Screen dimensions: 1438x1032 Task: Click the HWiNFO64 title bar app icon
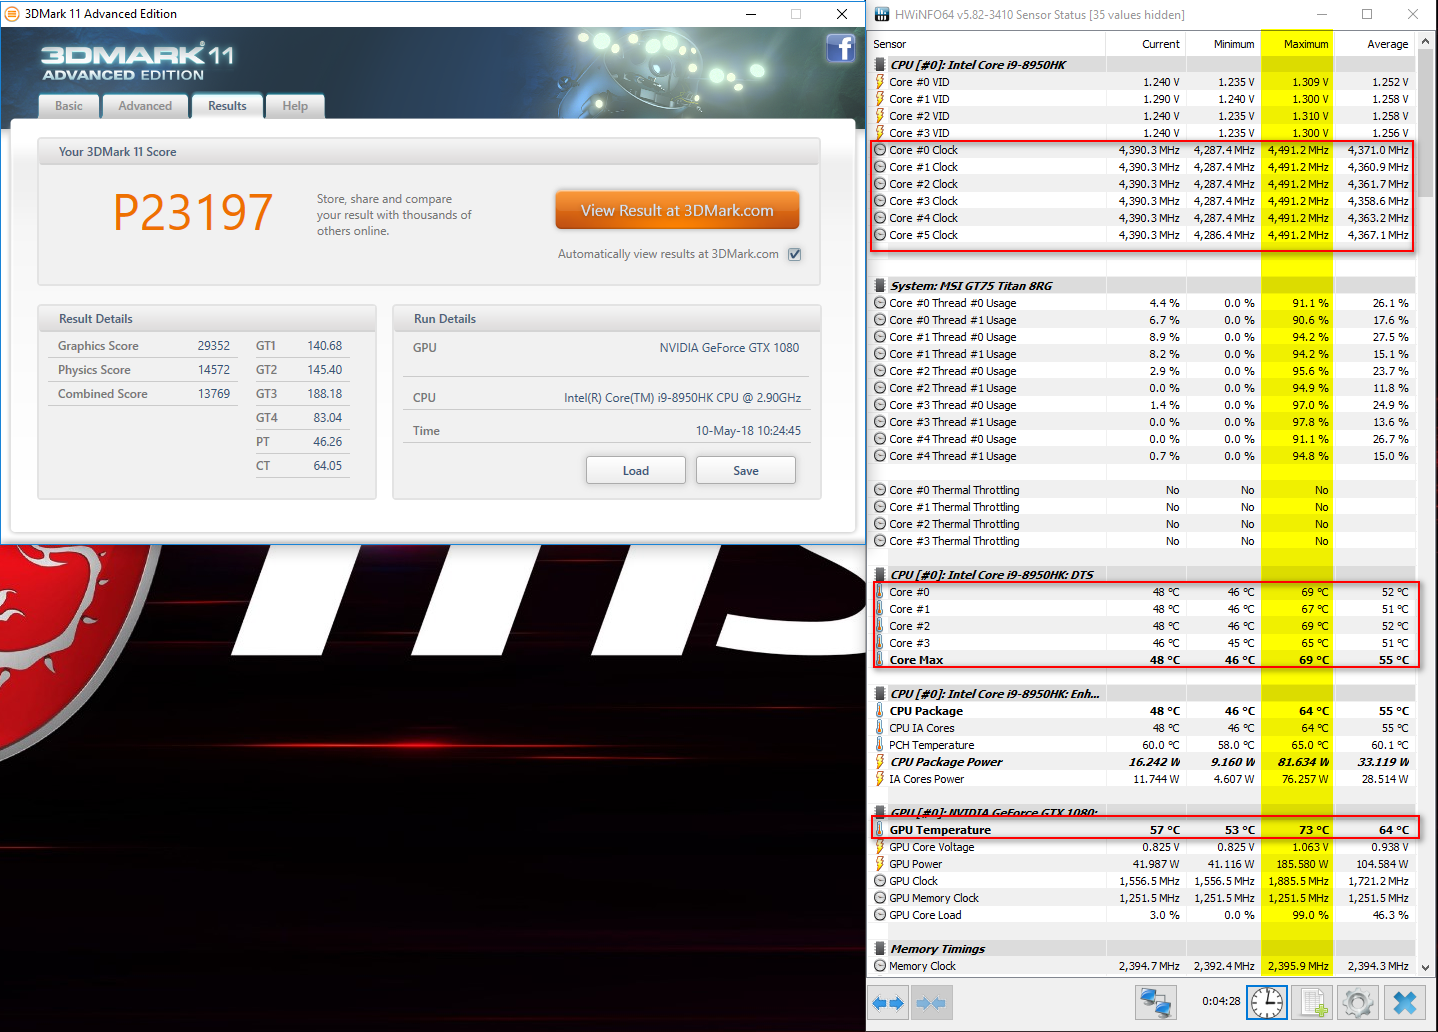click(881, 14)
